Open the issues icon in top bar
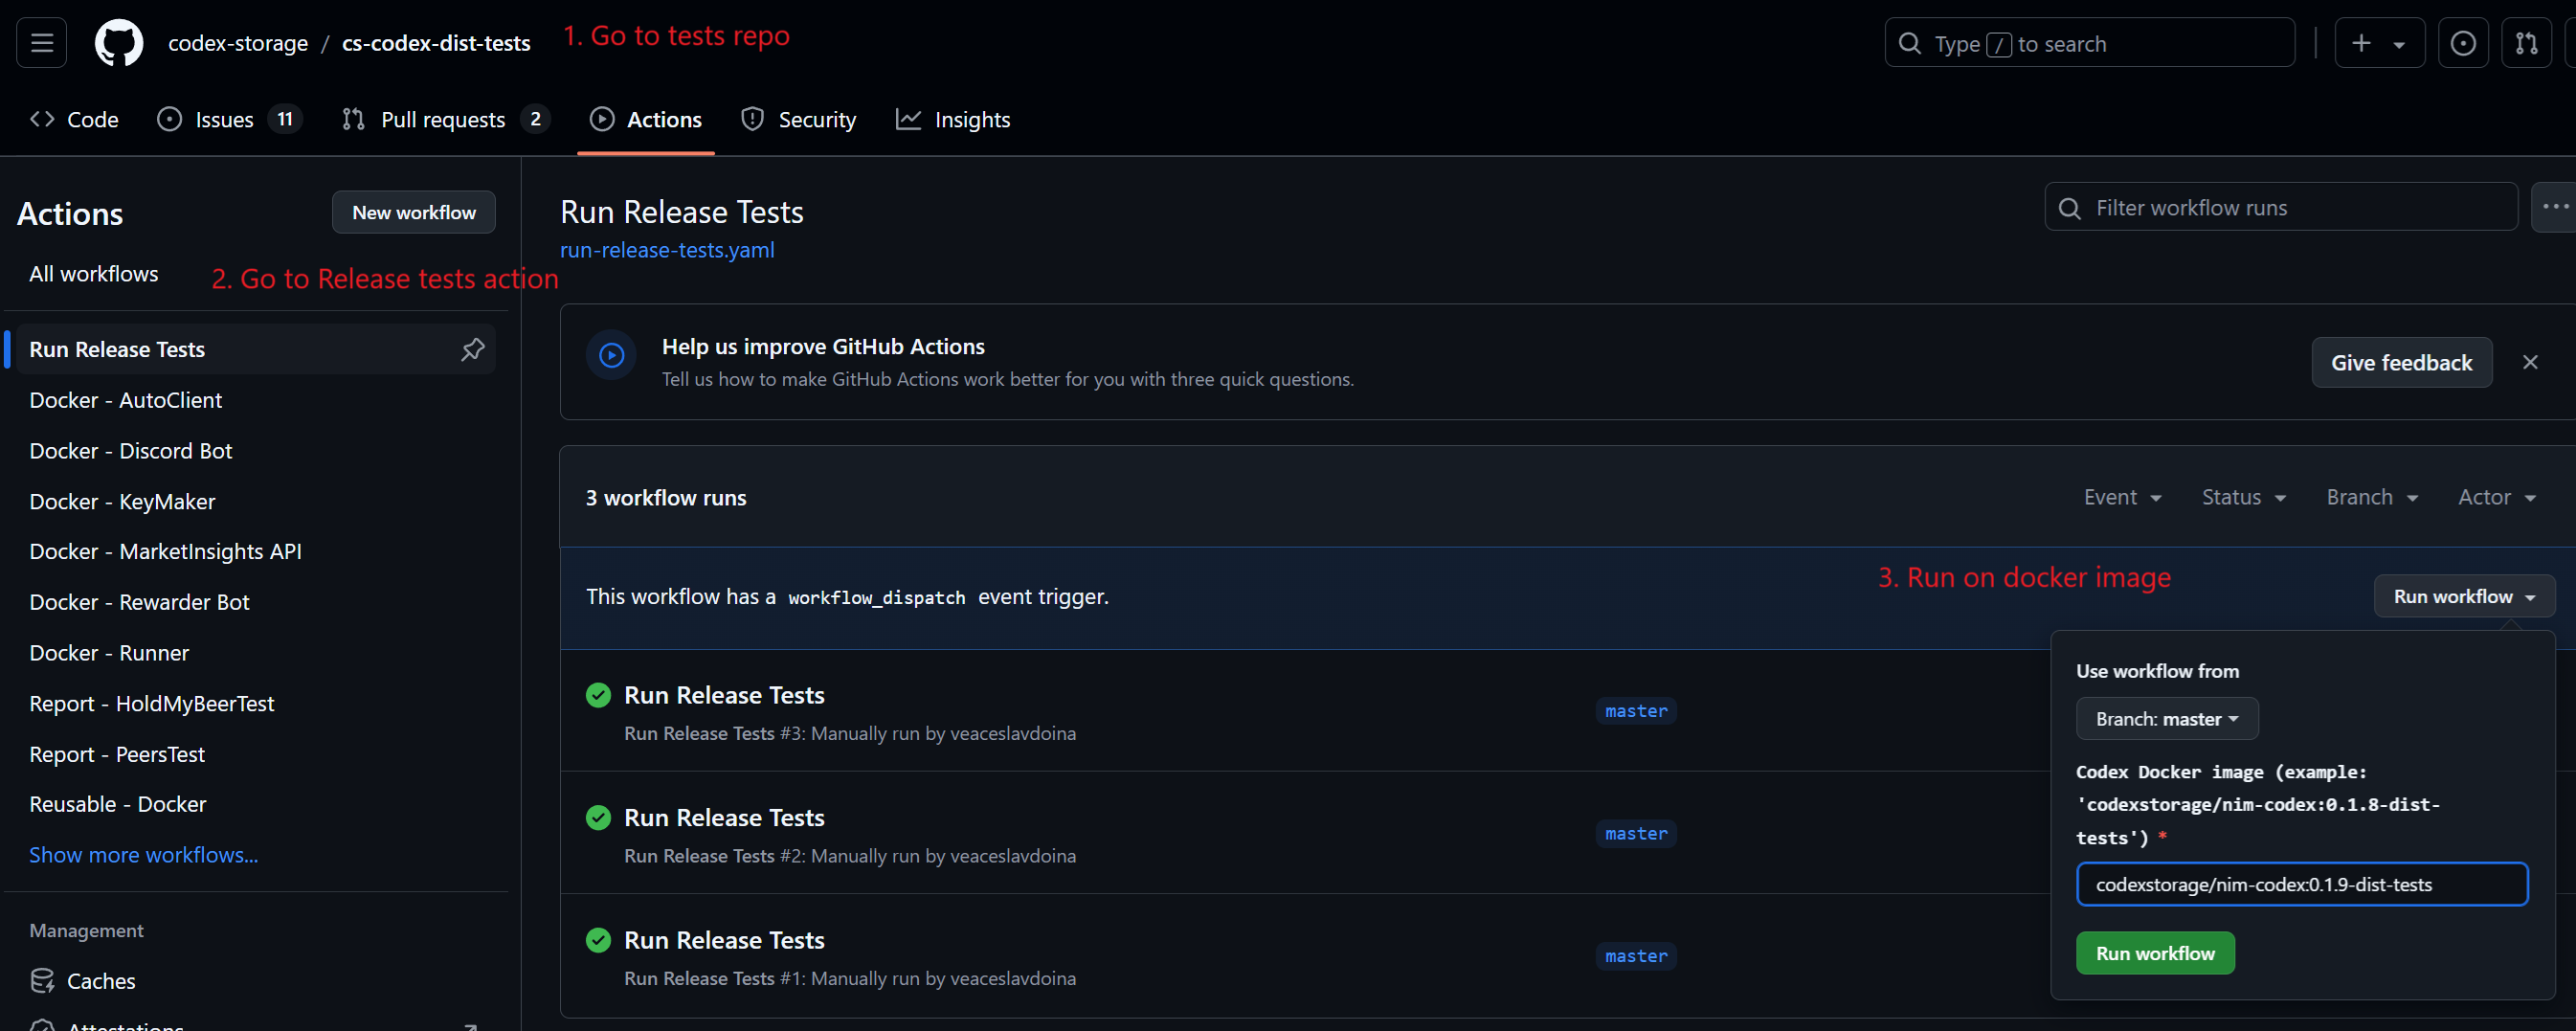This screenshot has height=1031, width=2576. pos(2462,43)
